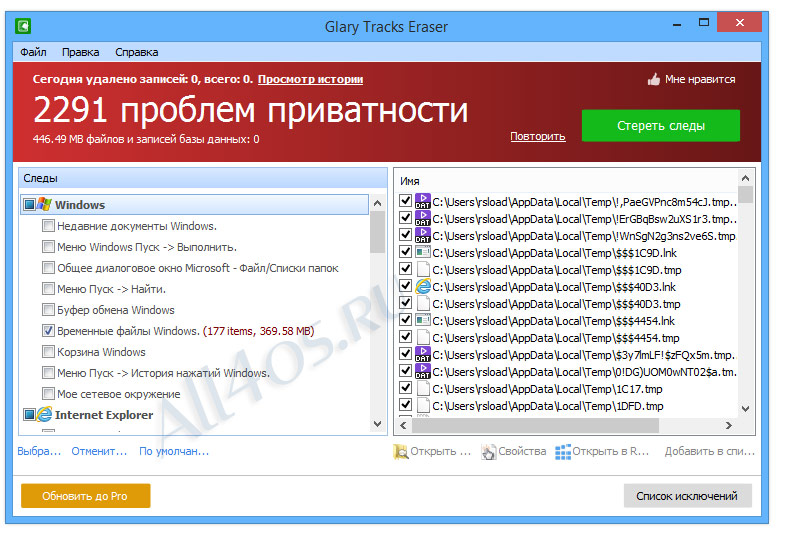799x549 pixels.
Task: Toggle Недавние документы Windows checkbox
Action: pos(48,225)
